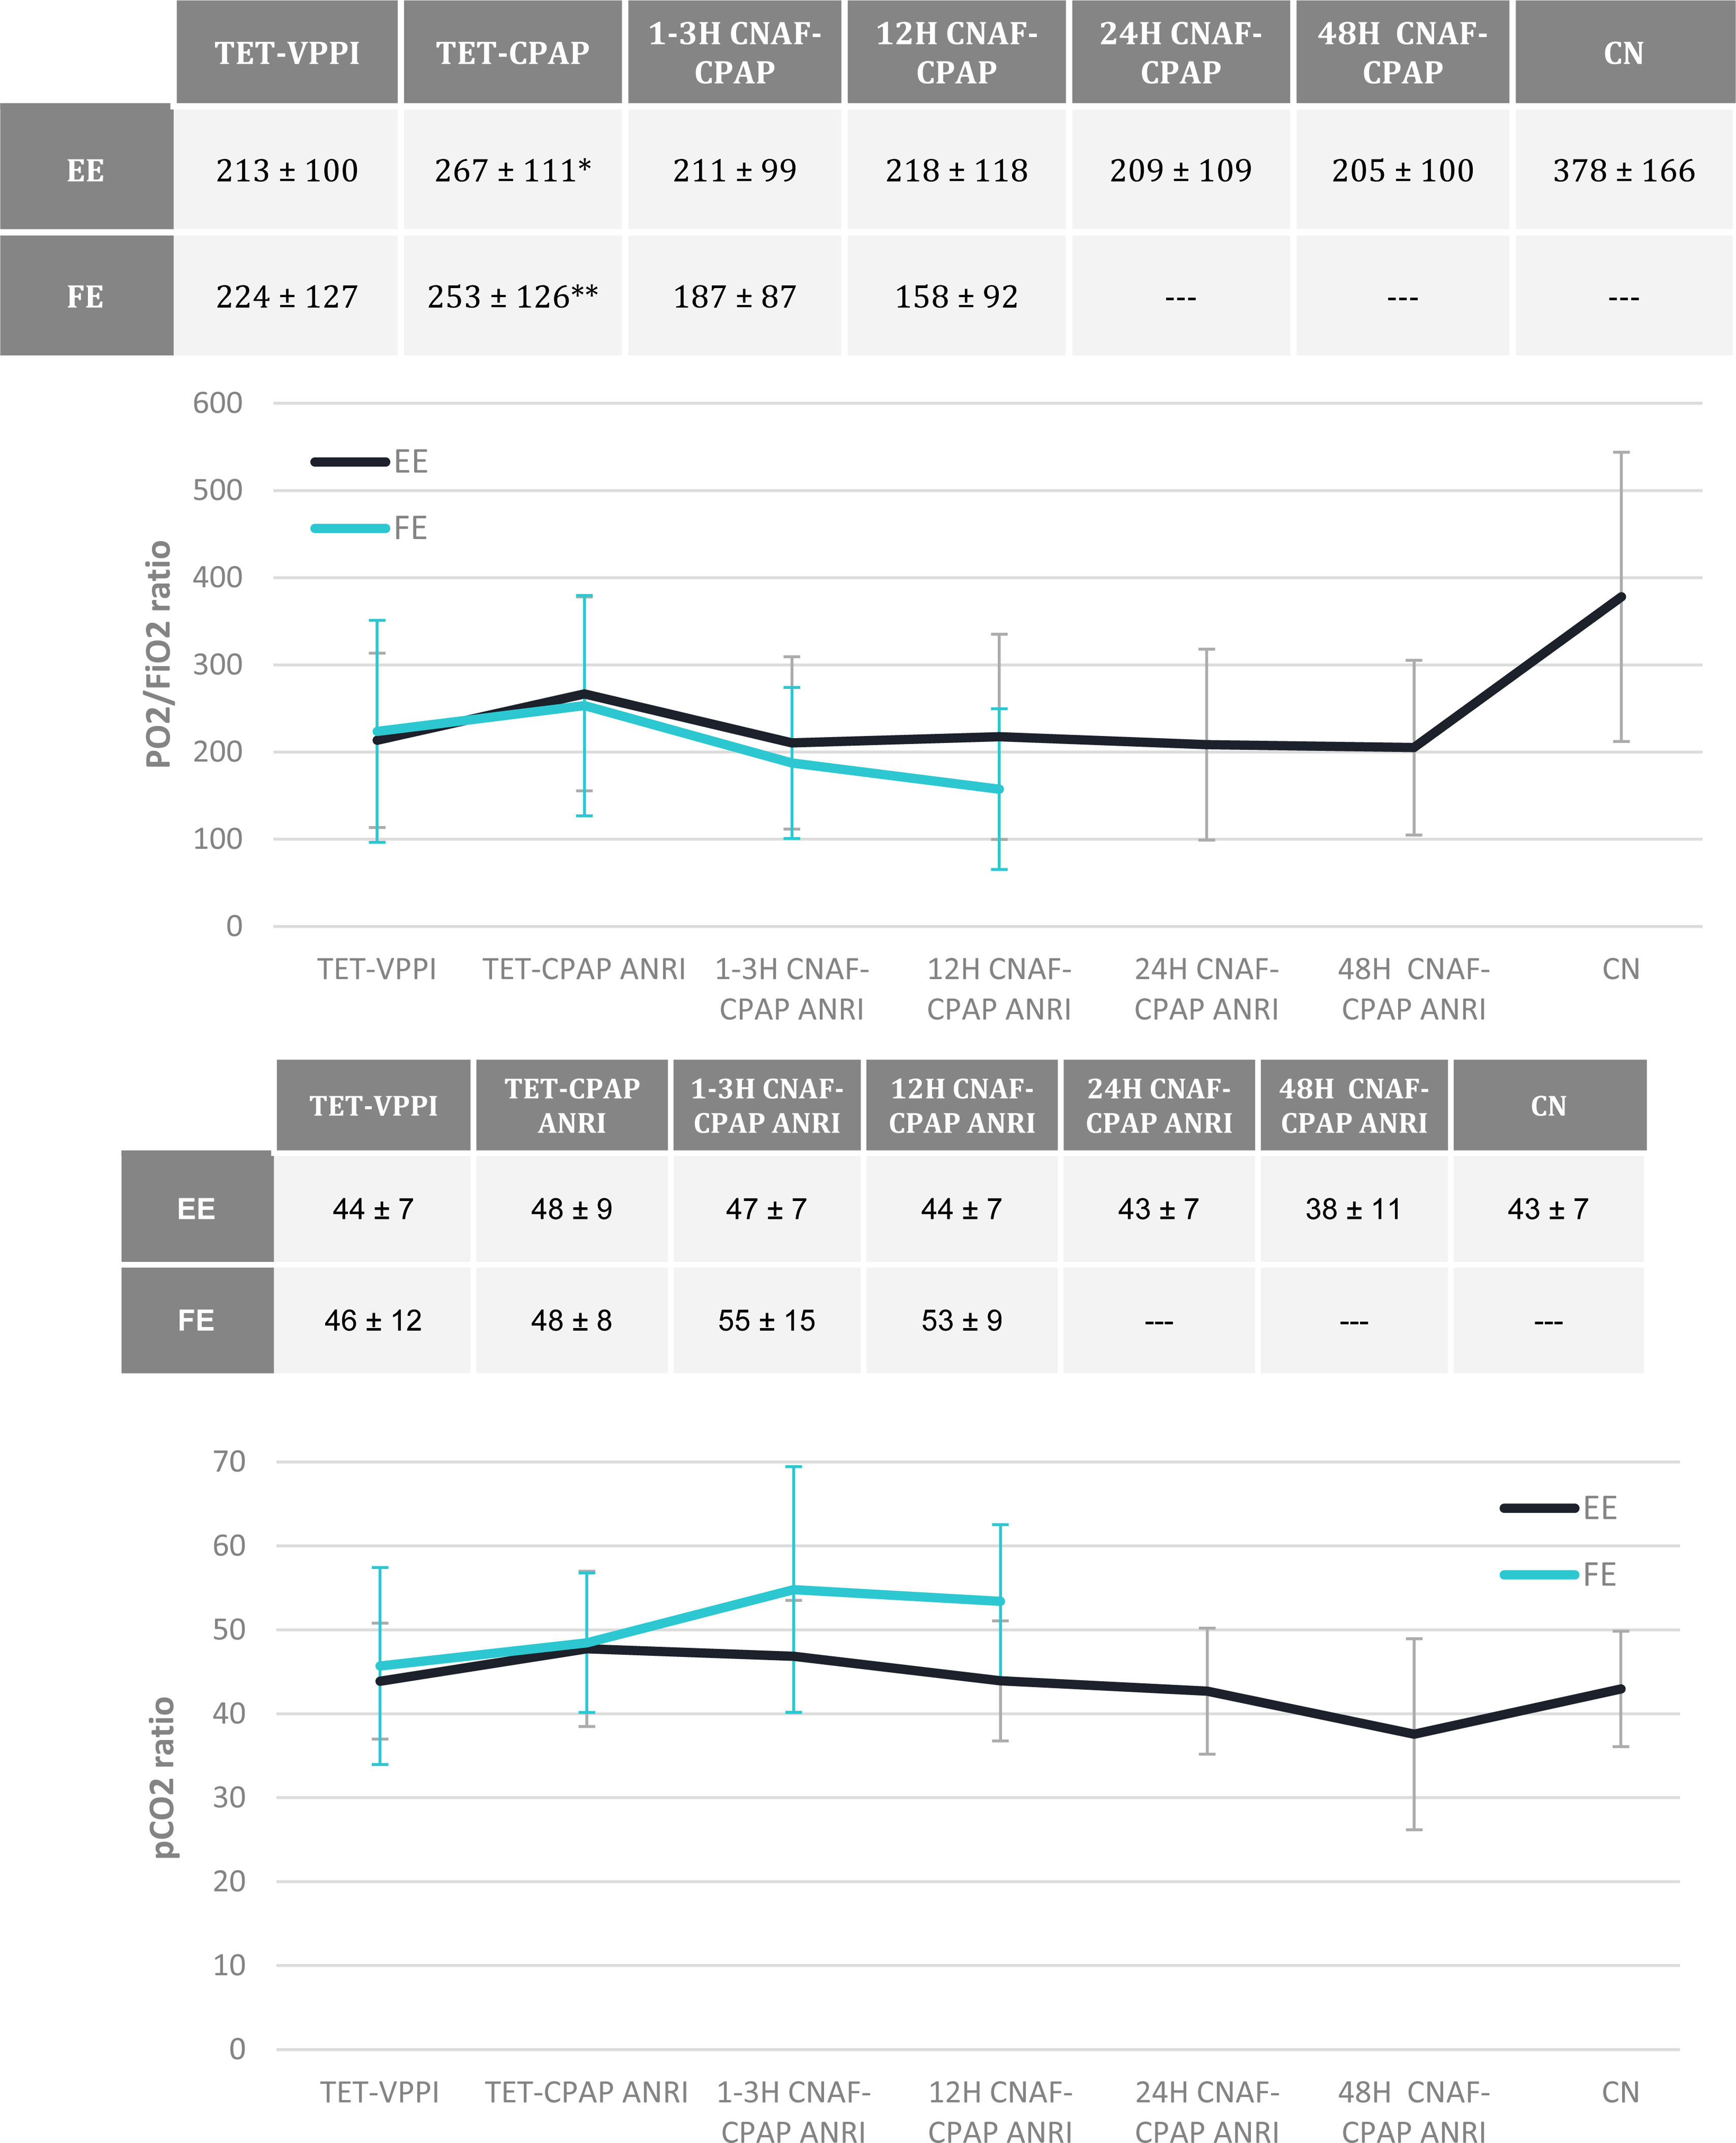The width and height of the screenshot is (1736, 2143).
Task: Click the EE legend line in top chart
Action: (x=350, y=462)
